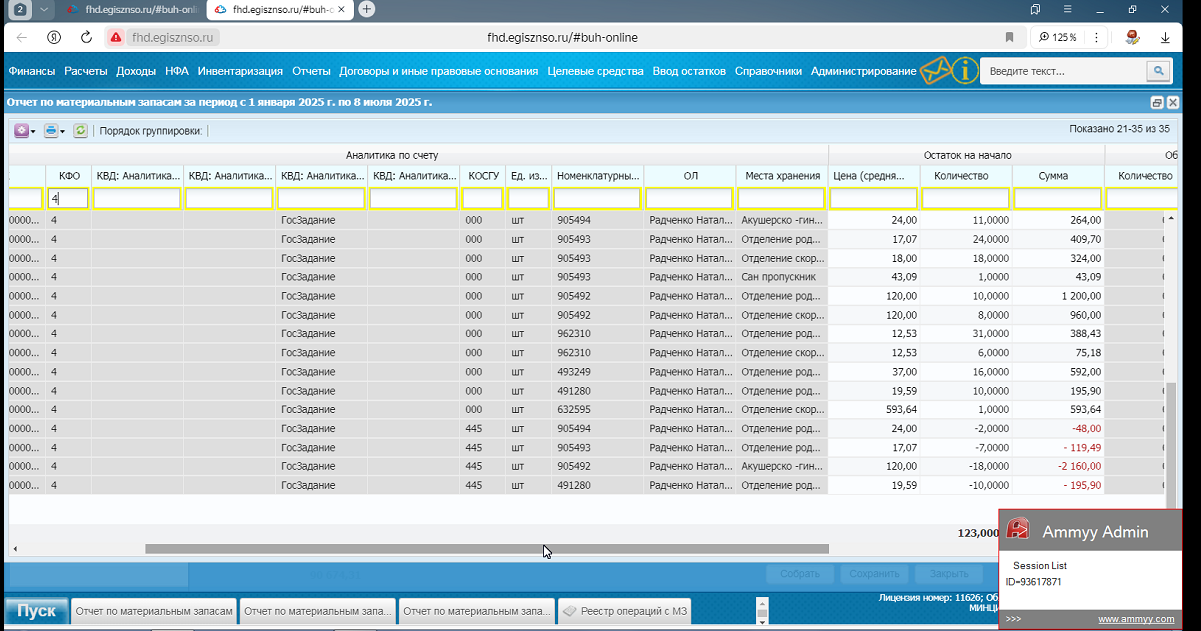Select the Сан пропускник storage cell
The image size is (1201, 631).
[782, 277]
